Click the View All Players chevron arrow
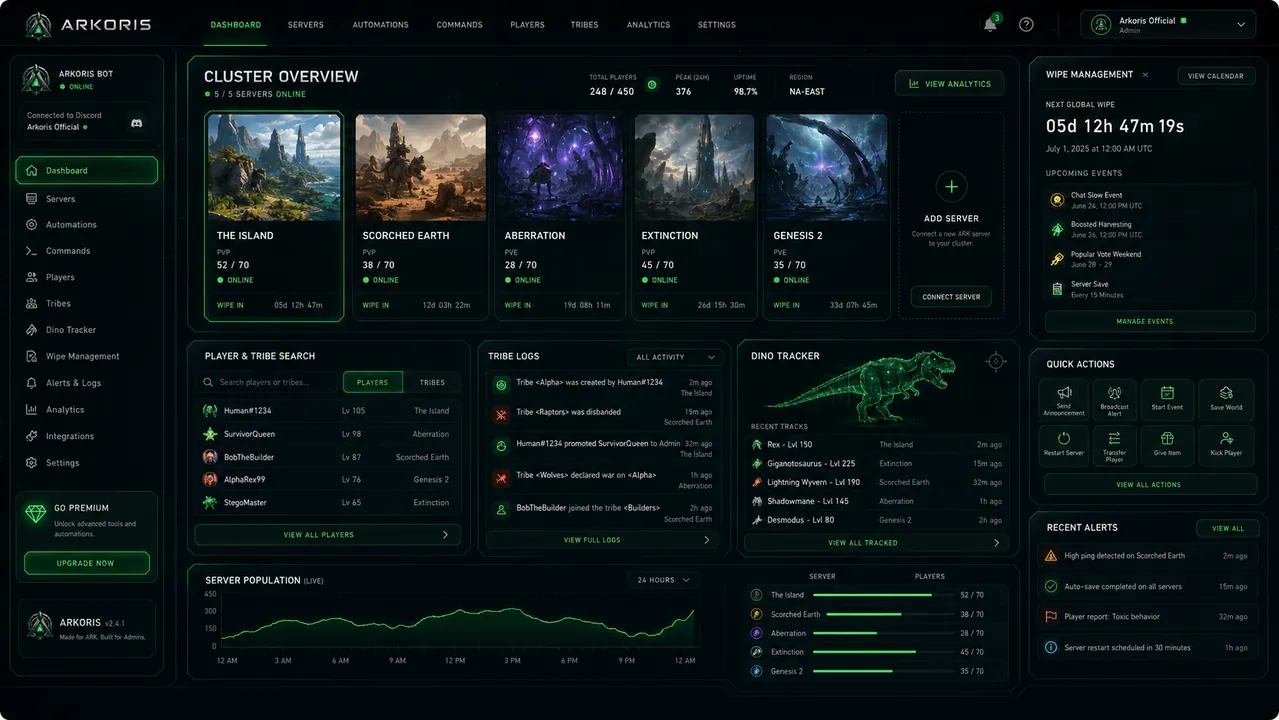This screenshot has width=1279, height=720. pyautogui.click(x=445, y=535)
